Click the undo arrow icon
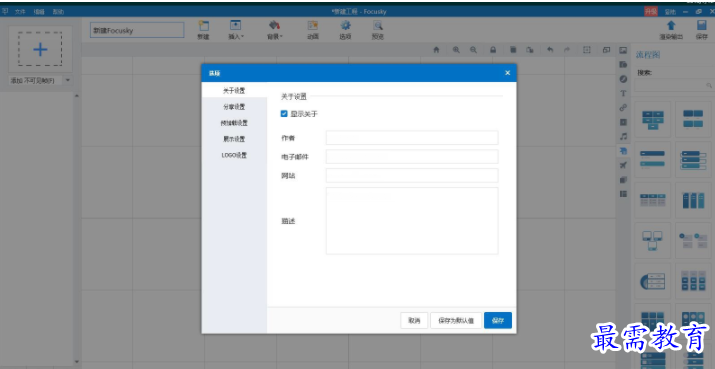The width and height of the screenshot is (715, 369). (x=550, y=50)
